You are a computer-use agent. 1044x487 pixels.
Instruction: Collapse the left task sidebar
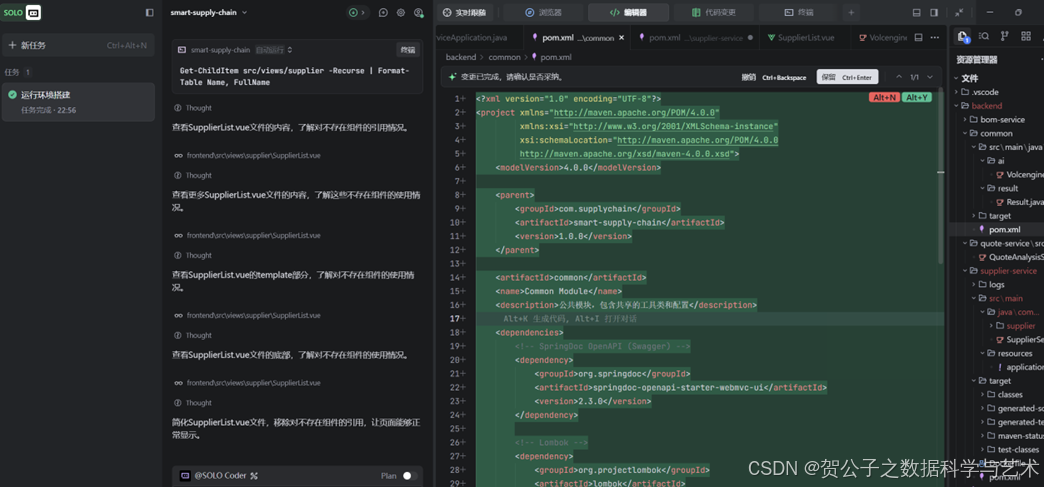pyautogui.click(x=149, y=13)
